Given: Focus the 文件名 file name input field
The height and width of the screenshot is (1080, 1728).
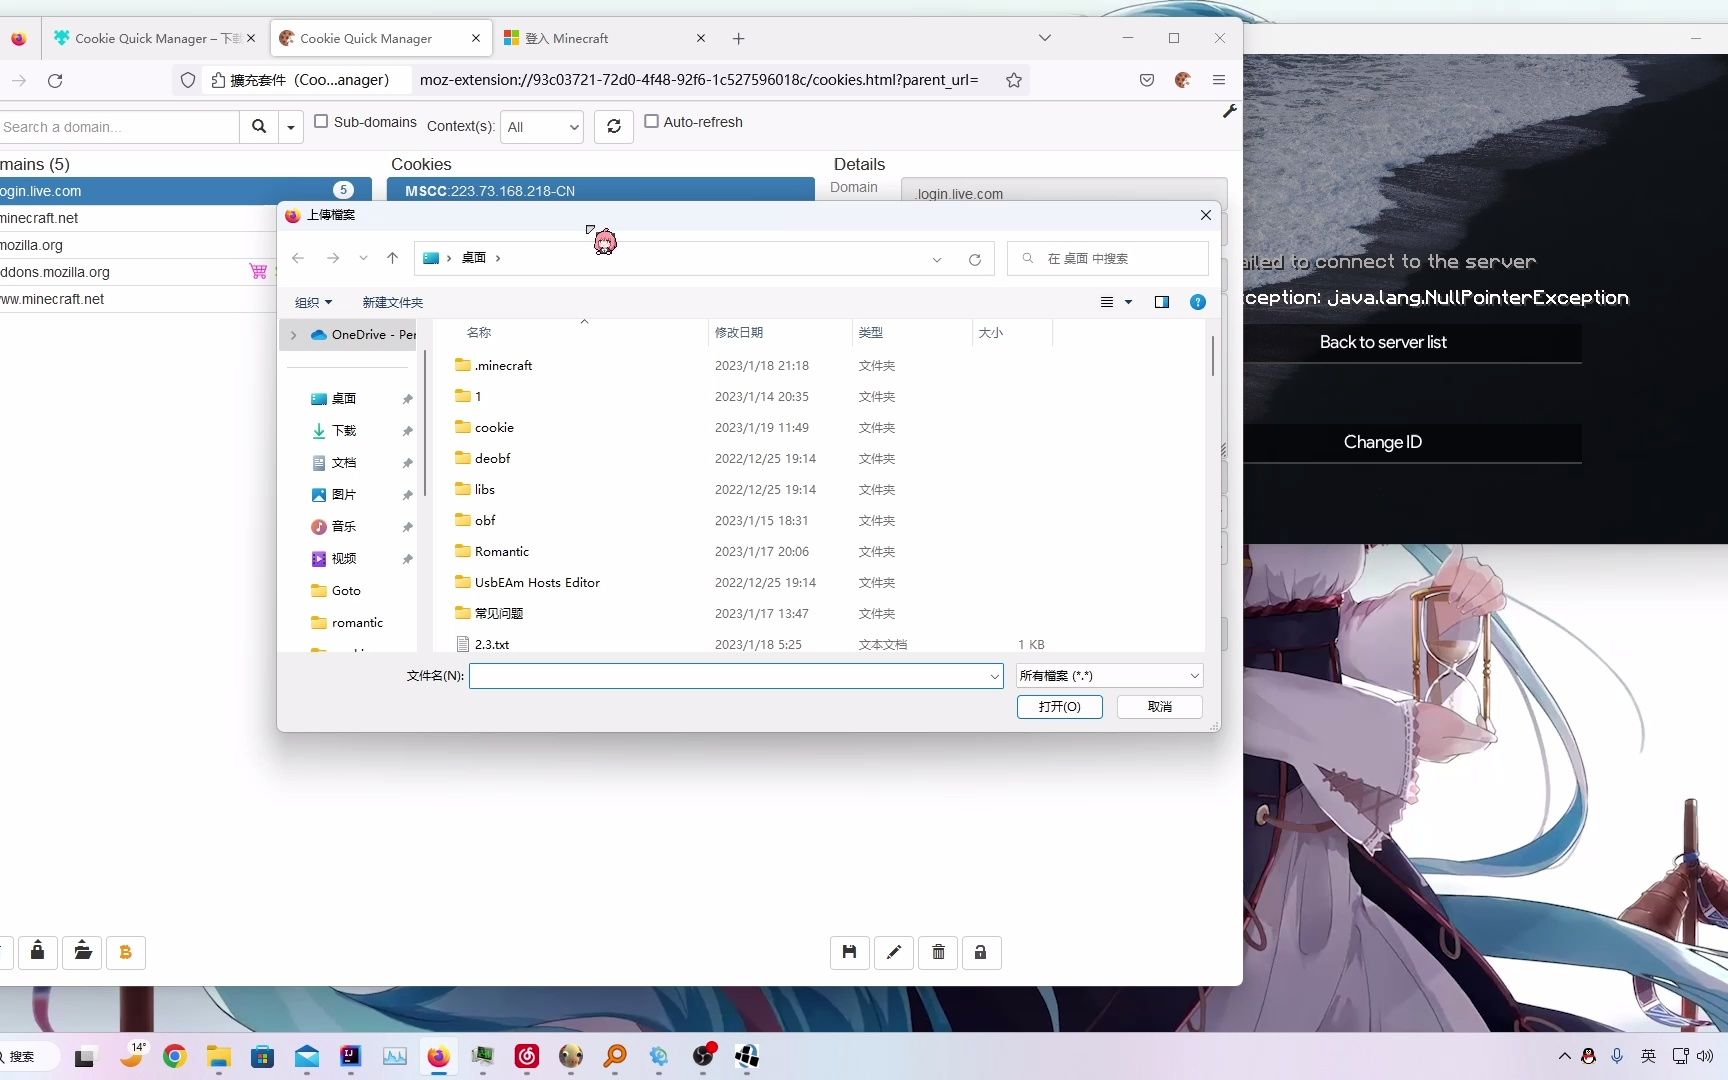Looking at the screenshot, I should pyautogui.click(x=736, y=676).
